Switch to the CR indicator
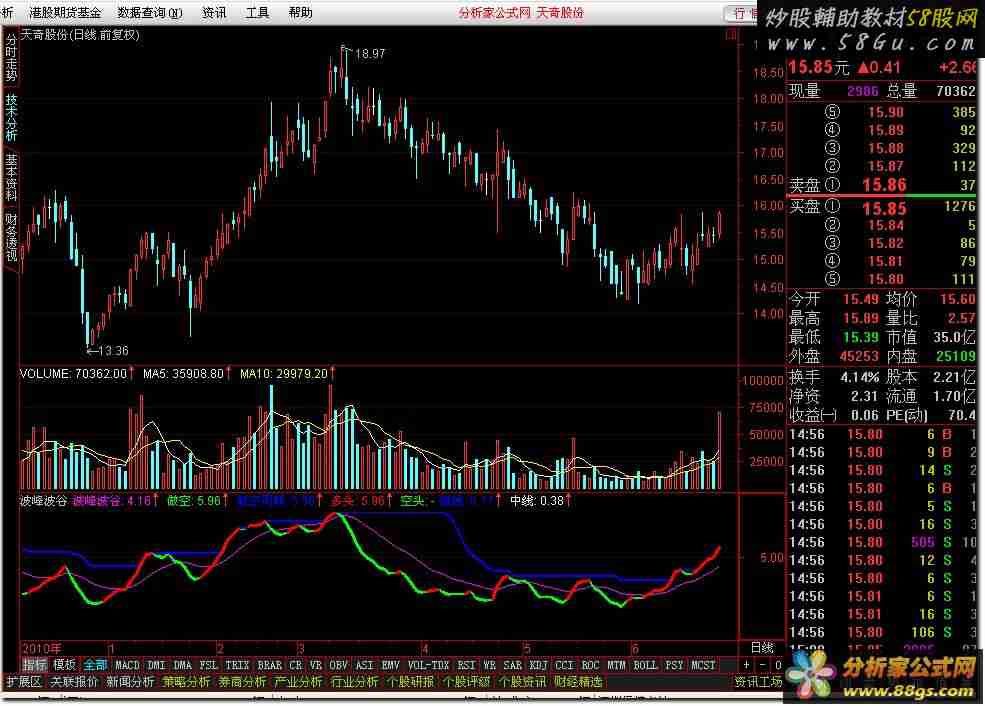985x706 pixels. [x=296, y=665]
